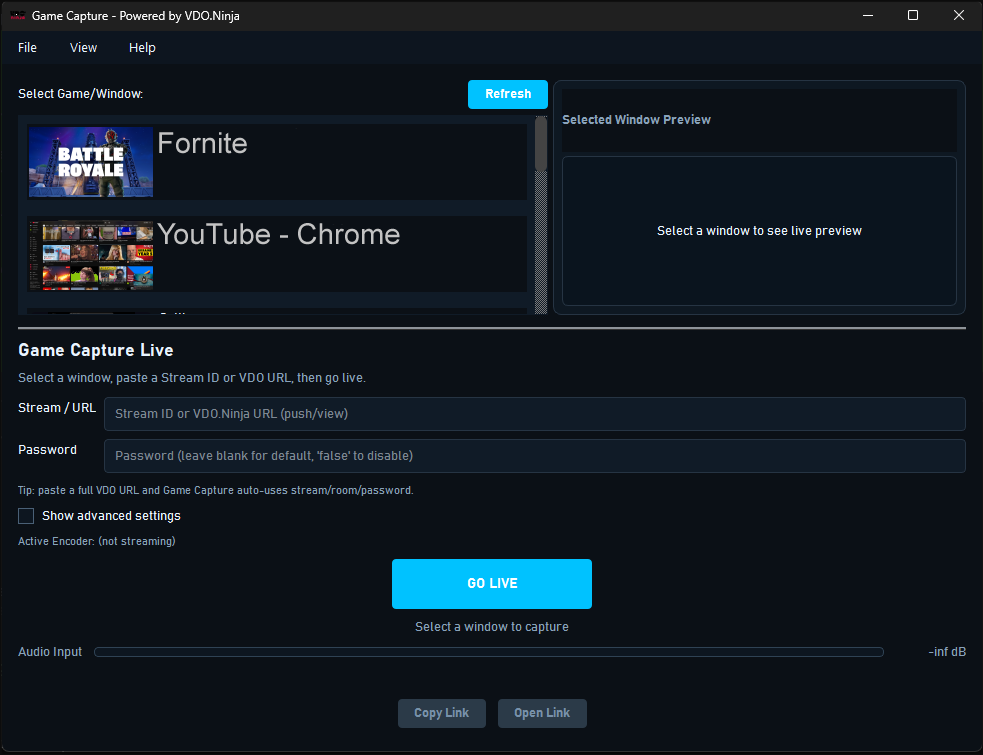983x755 pixels.
Task: Click the Password input field
Action: (x=535, y=455)
